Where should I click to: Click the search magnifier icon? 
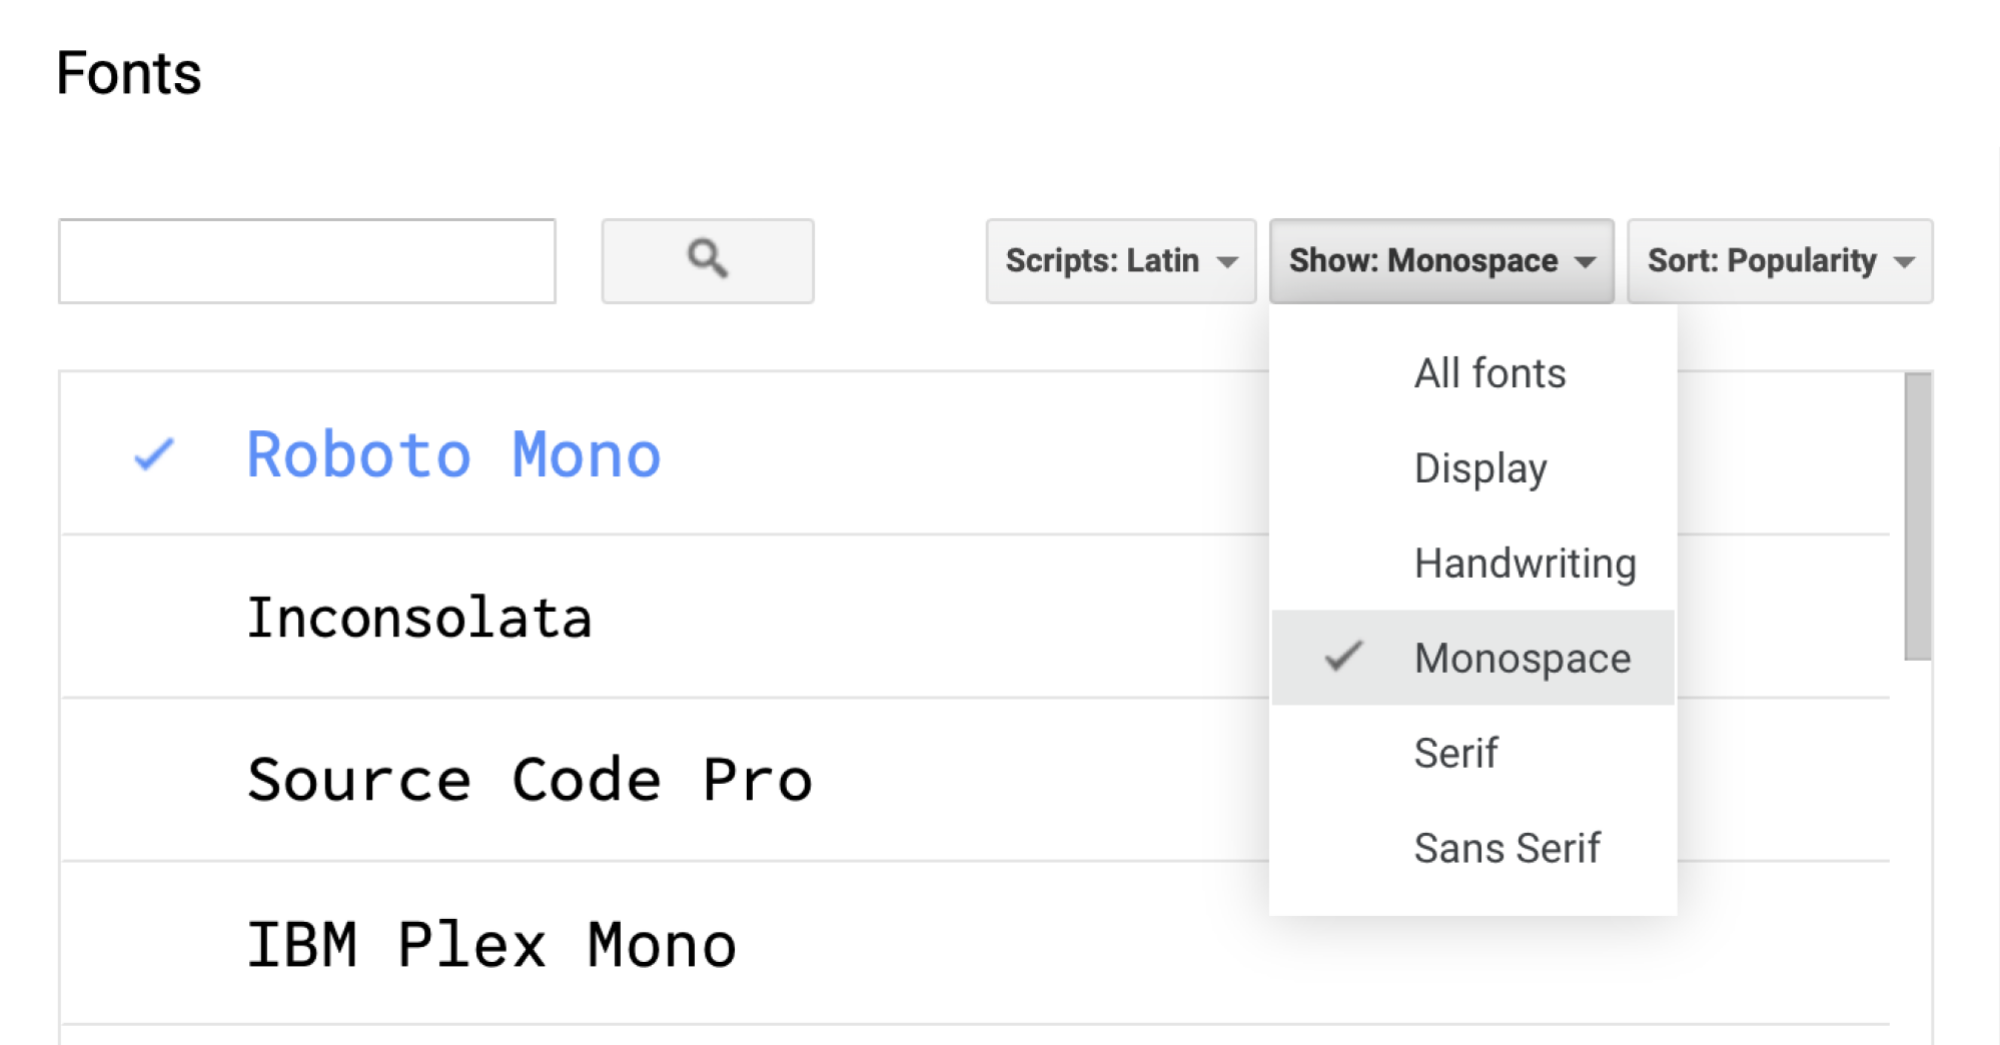(x=707, y=261)
